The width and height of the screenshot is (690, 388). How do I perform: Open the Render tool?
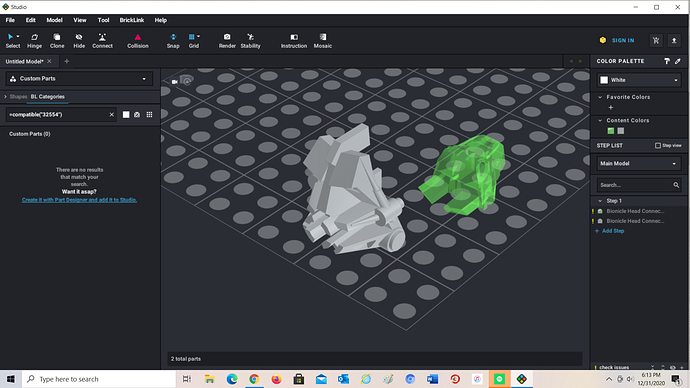click(x=227, y=41)
